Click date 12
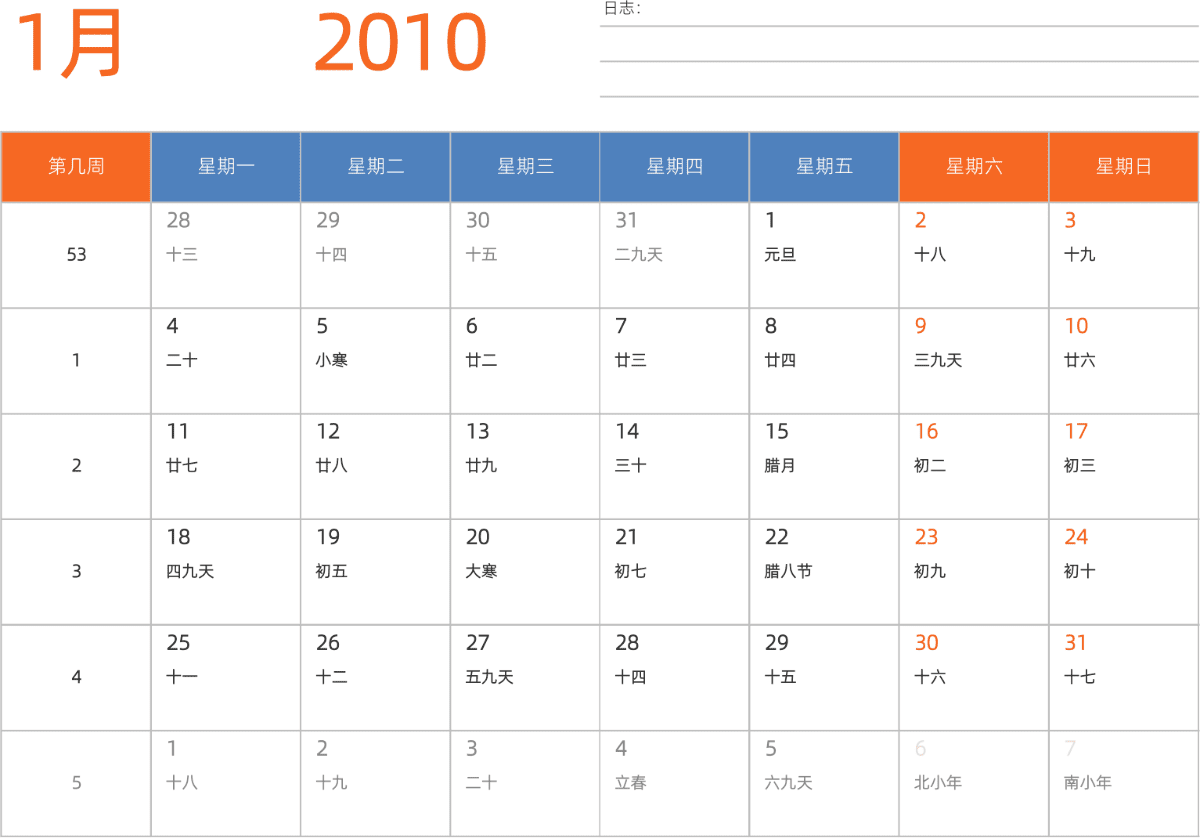1200x838 pixels. pos(328,432)
